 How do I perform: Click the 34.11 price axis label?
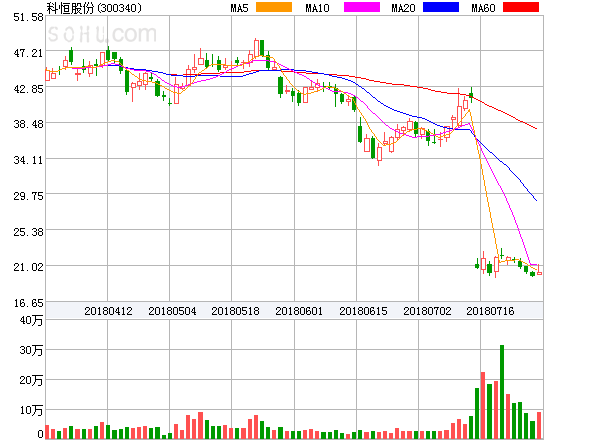point(28,160)
